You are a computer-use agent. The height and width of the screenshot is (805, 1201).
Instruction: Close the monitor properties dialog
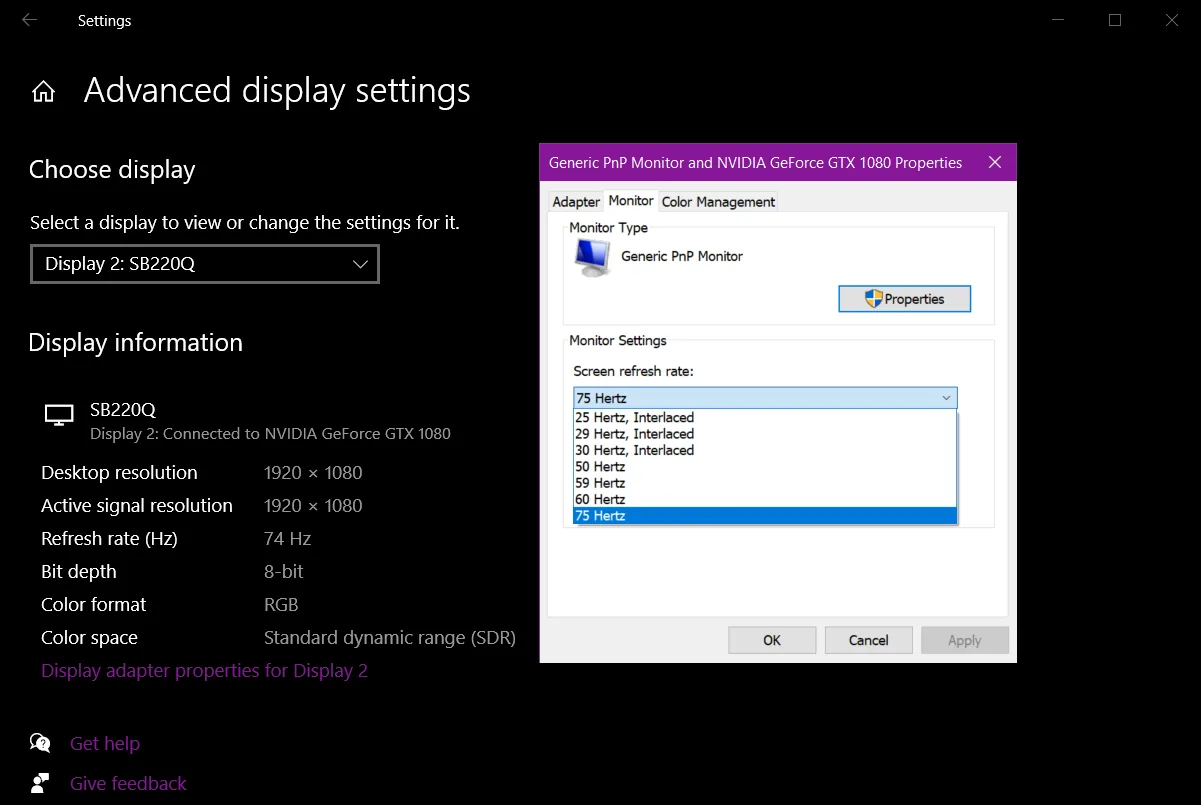coord(994,161)
